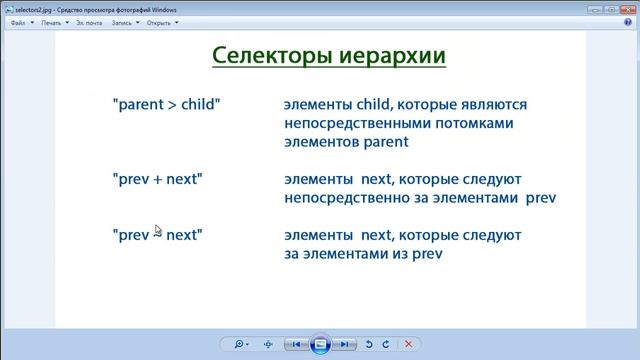Open the zoom magnifier control
This screenshot has width=640, height=360.
click(240, 344)
